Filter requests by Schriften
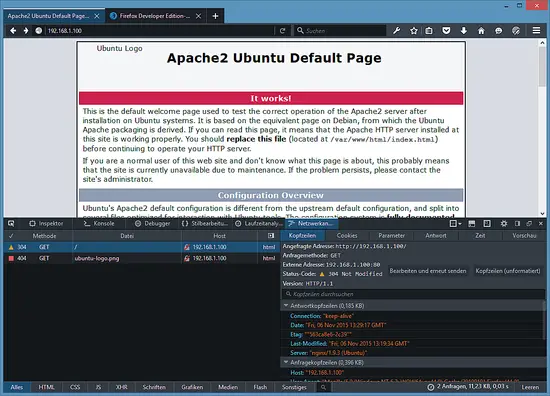The width and height of the screenshot is (550, 396). 154,387
